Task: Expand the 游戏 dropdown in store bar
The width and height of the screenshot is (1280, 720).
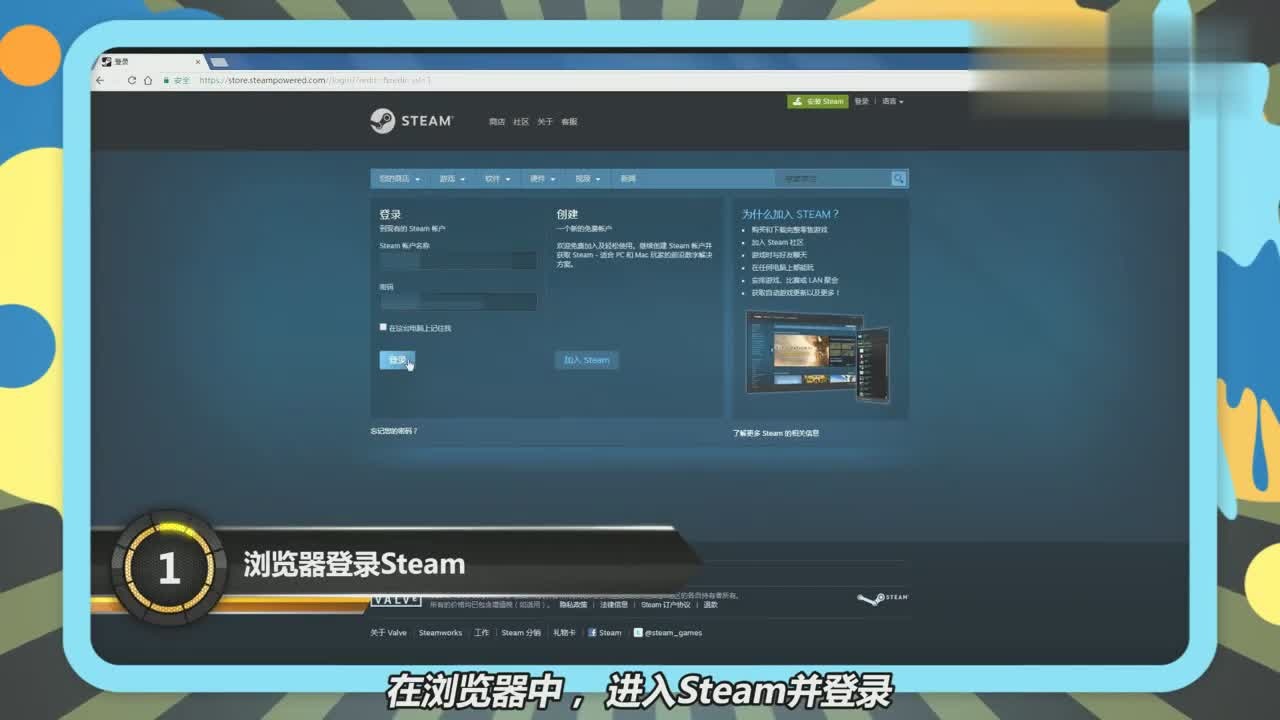Action: pos(452,179)
